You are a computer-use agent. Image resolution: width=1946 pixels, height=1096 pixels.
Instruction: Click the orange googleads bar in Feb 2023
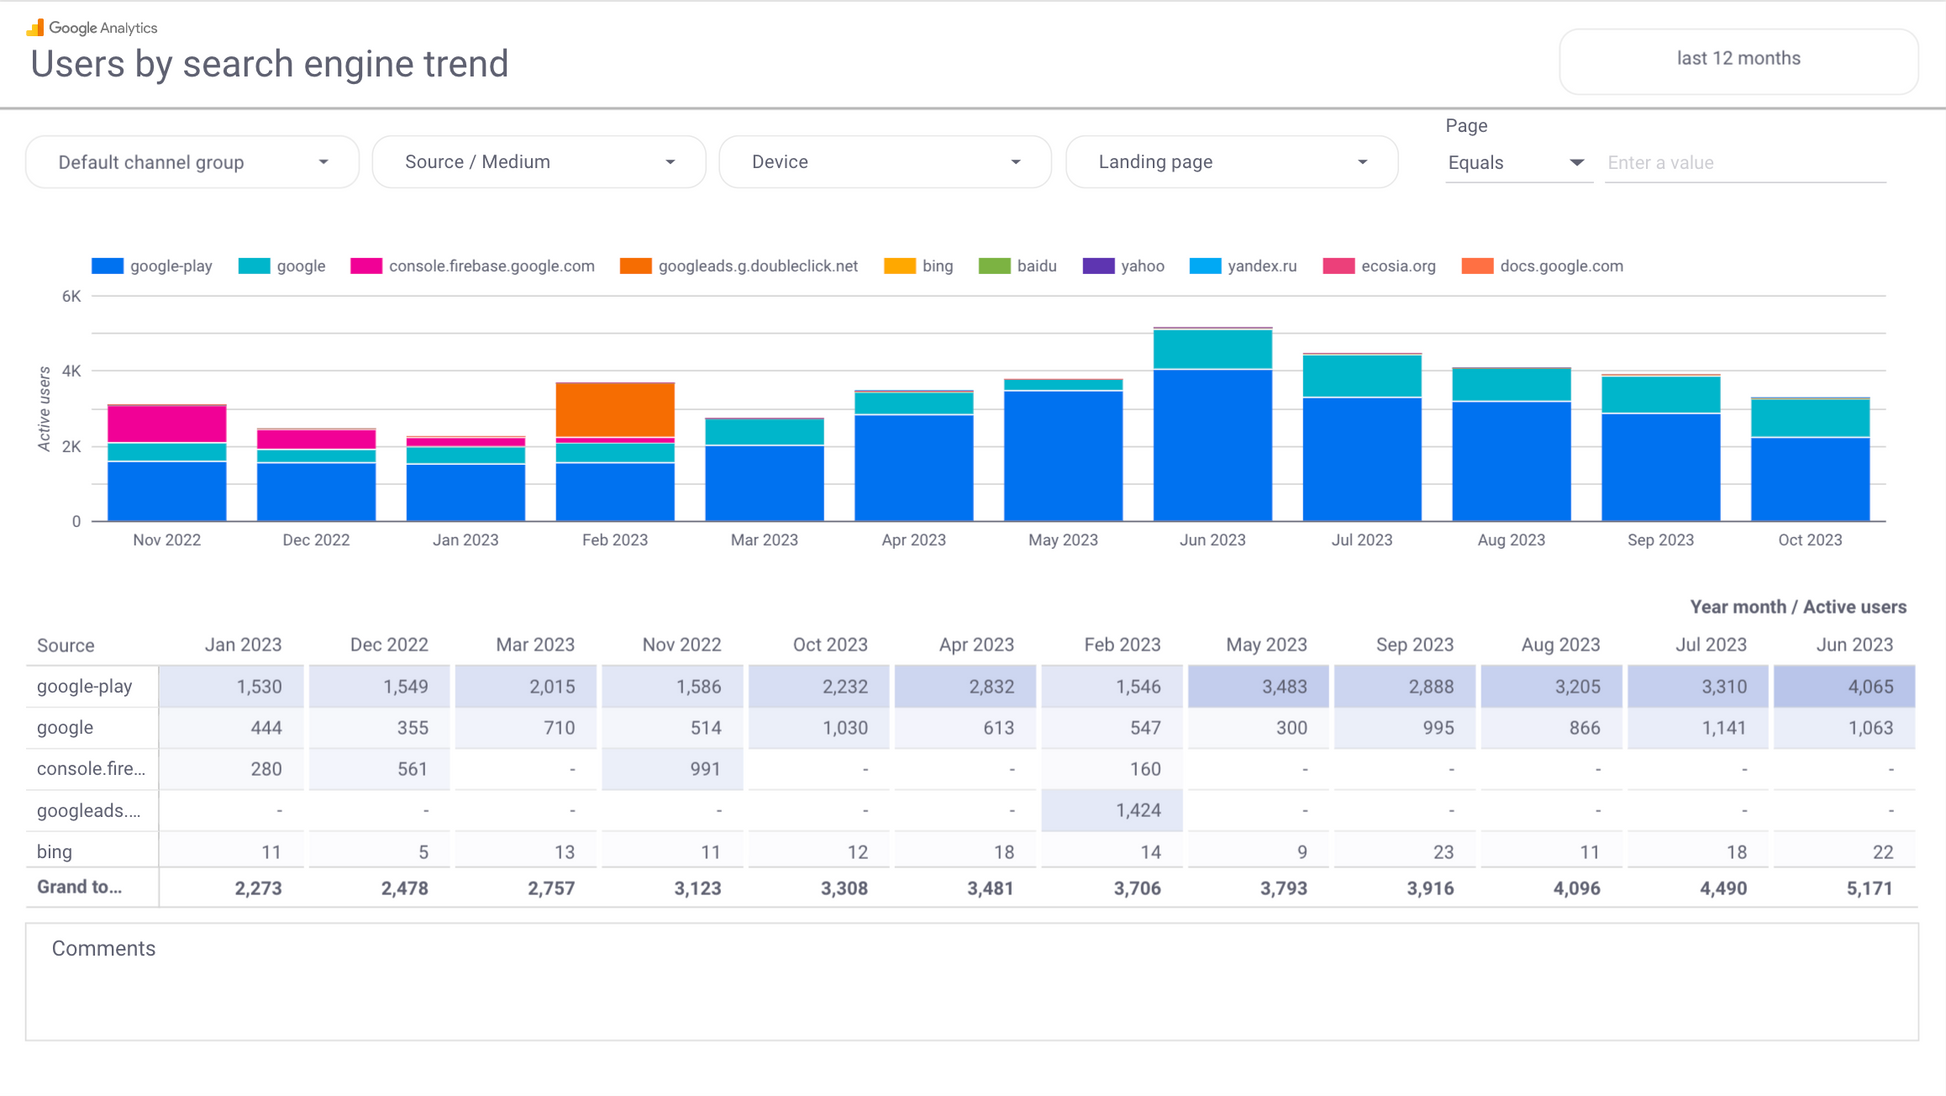[615, 410]
